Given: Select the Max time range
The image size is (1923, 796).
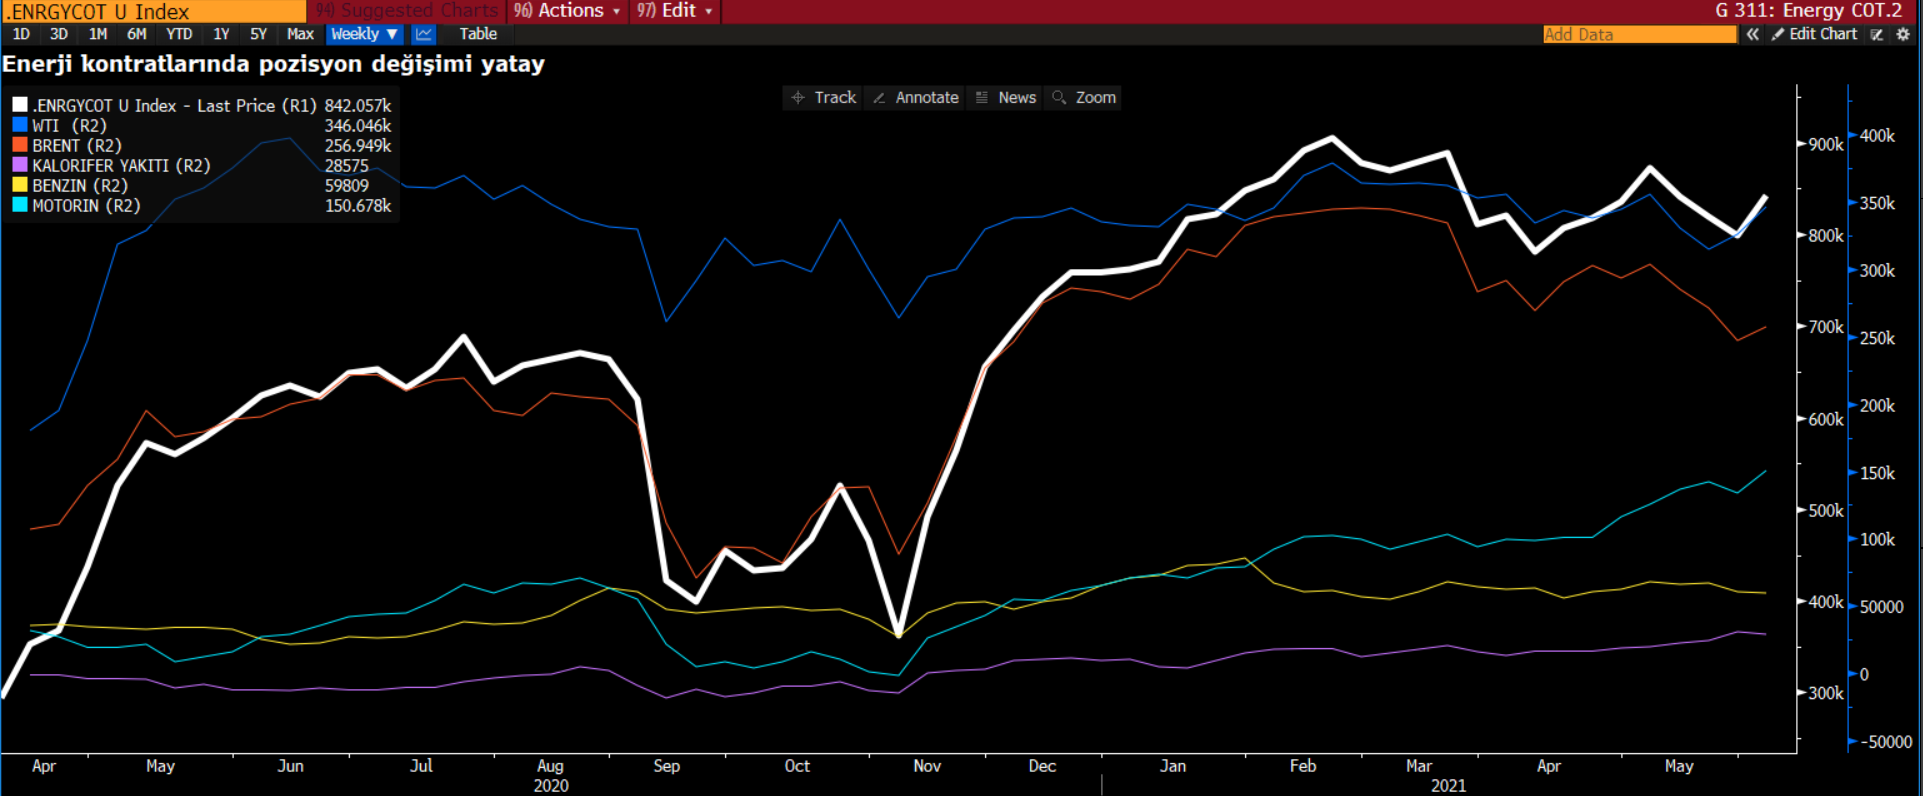Looking at the screenshot, I should coord(300,34).
